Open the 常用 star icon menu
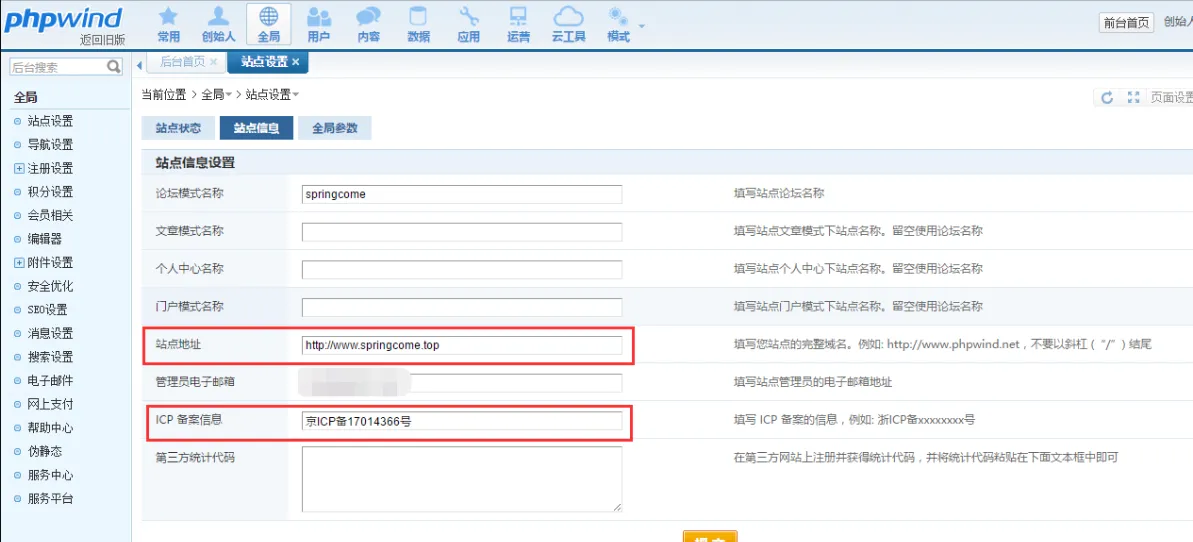Image resolution: width=1193 pixels, height=542 pixels. [x=168, y=24]
